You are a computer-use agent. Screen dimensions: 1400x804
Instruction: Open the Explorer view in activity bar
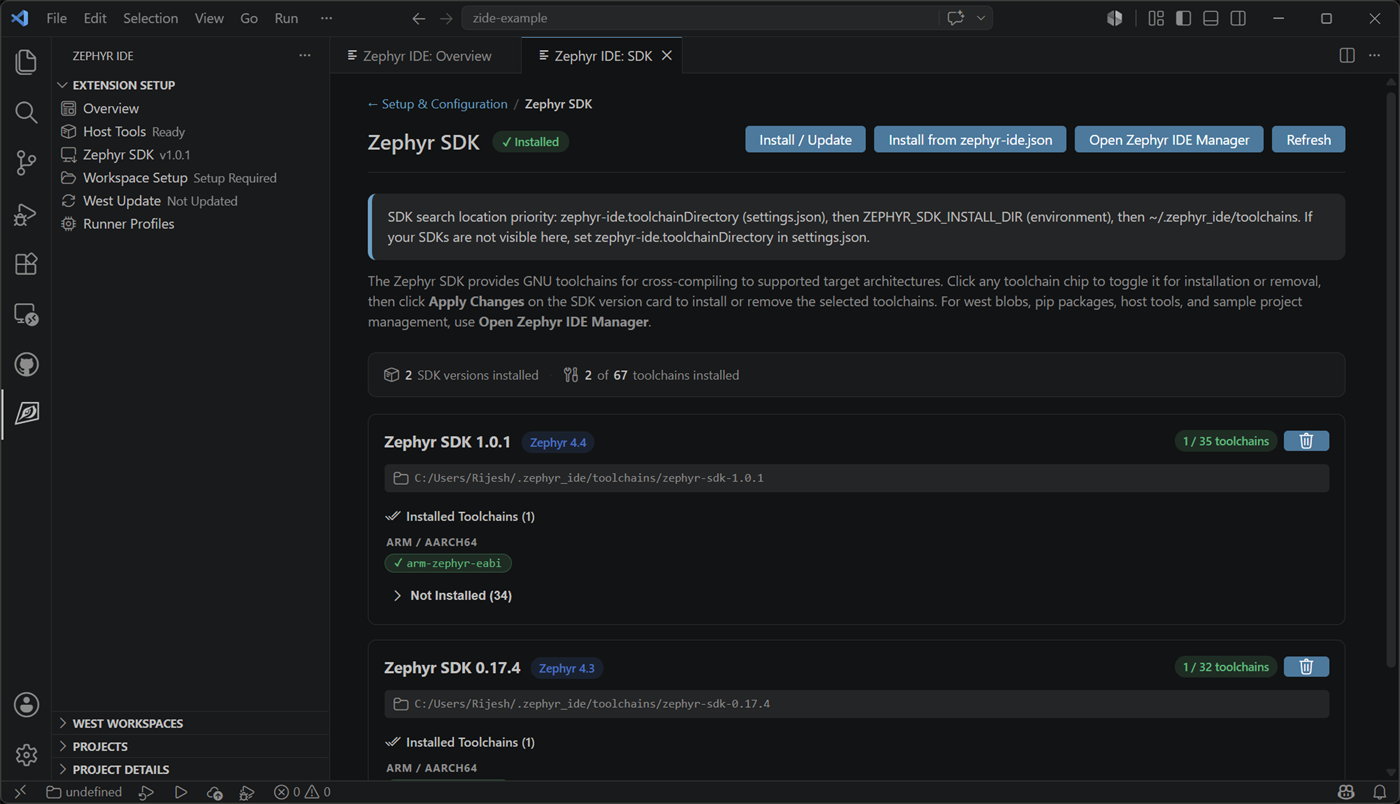click(26, 61)
